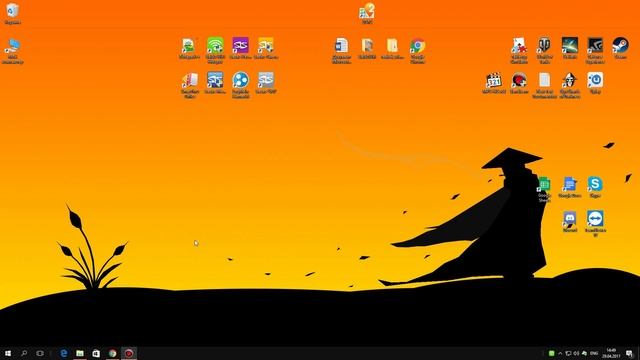
Task: Select the blue interlocking-logo desktop shortcut
Action: click(x=215, y=83)
